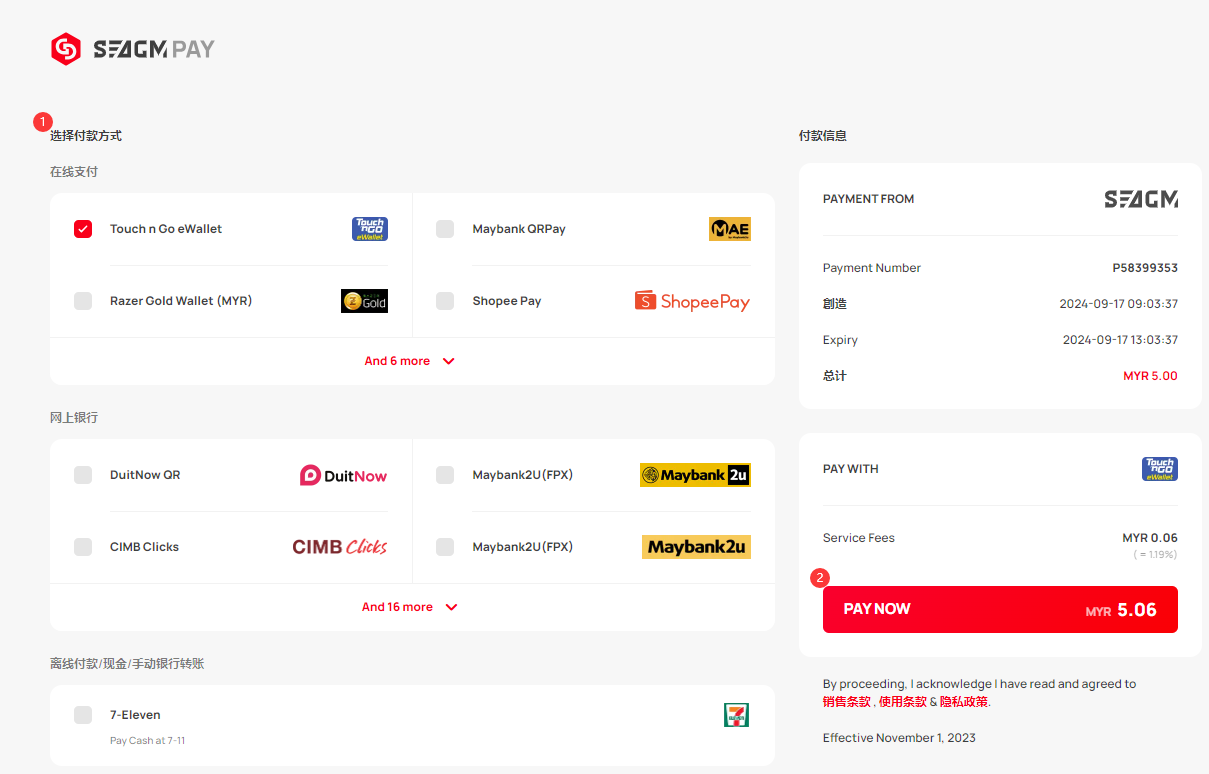The image size is (1209, 774).
Task: Tick Maybank2U(FPX) checkbox in the DuitNow QR row
Action: 445,475
